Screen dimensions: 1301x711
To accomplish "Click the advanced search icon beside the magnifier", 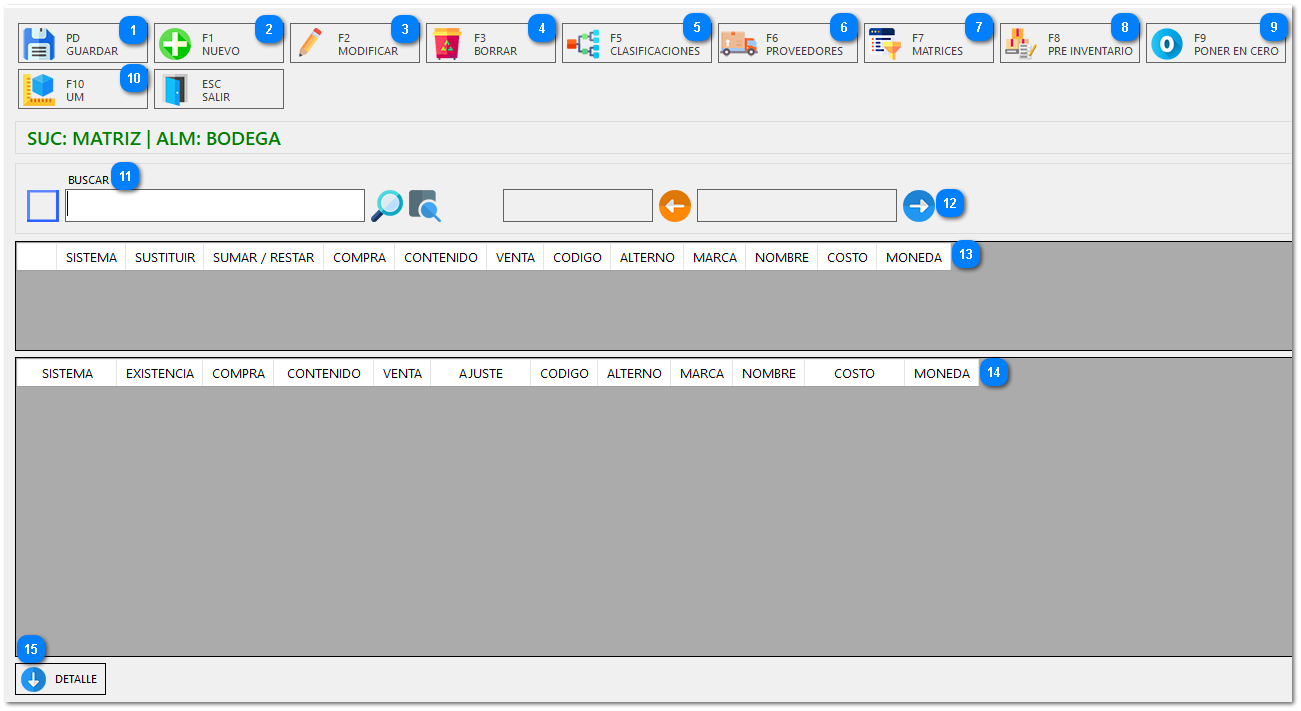I will point(425,206).
